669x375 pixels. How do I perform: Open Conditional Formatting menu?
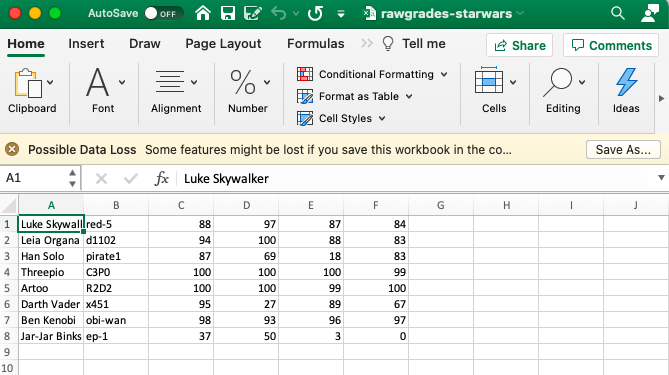(372, 74)
